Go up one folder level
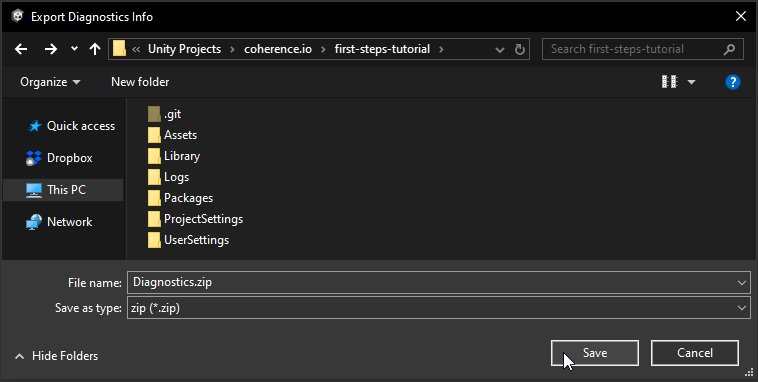Image resolution: width=758 pixels, height=382 pixels. pos(95,49)
